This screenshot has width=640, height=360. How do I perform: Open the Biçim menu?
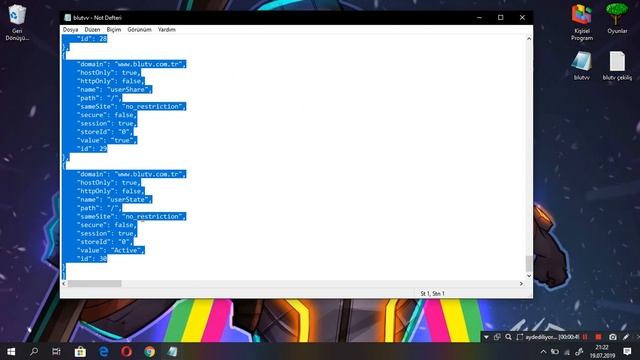pyautogui.click(x=114, y=30)
